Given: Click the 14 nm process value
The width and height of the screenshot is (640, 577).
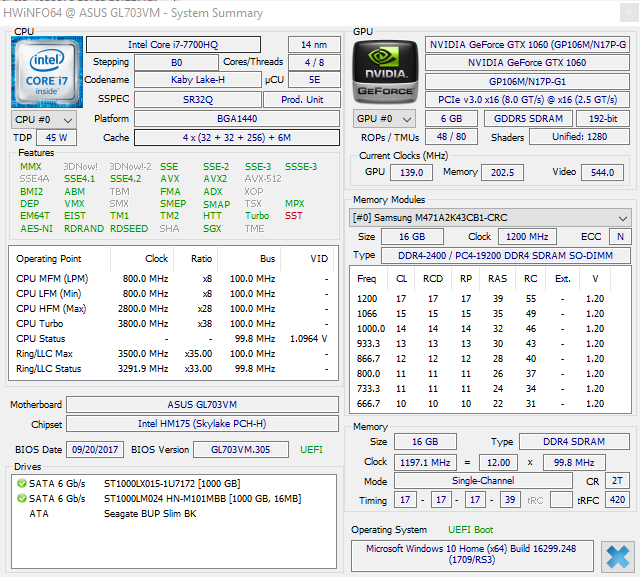Looking at the screenshot, I should coord(314,44).
